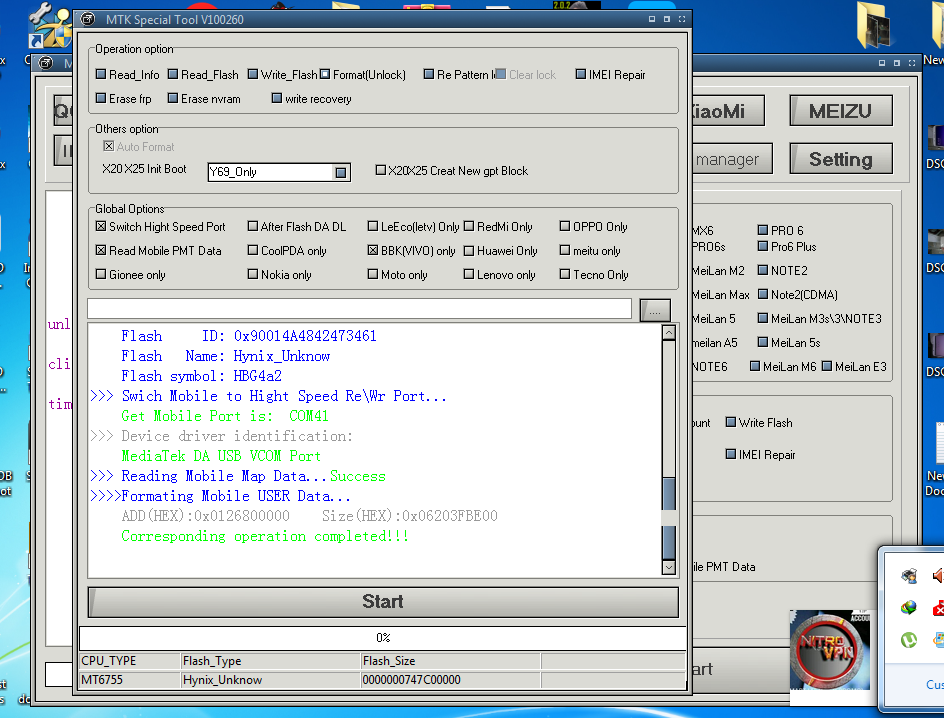Click the file path input field
The width and height of the screenshot is (944, 718).
[359, 309]
